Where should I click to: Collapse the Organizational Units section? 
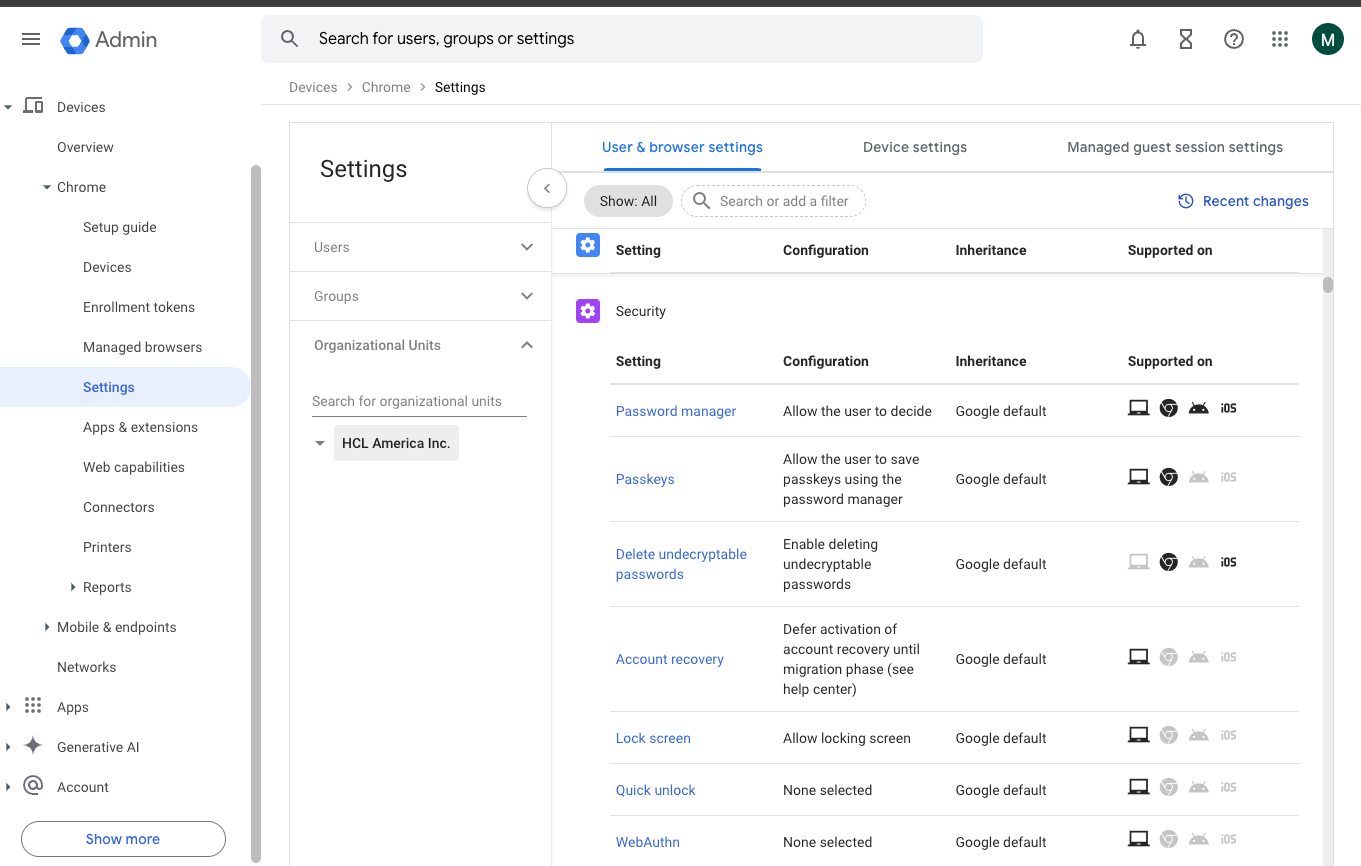pos(527,345)
